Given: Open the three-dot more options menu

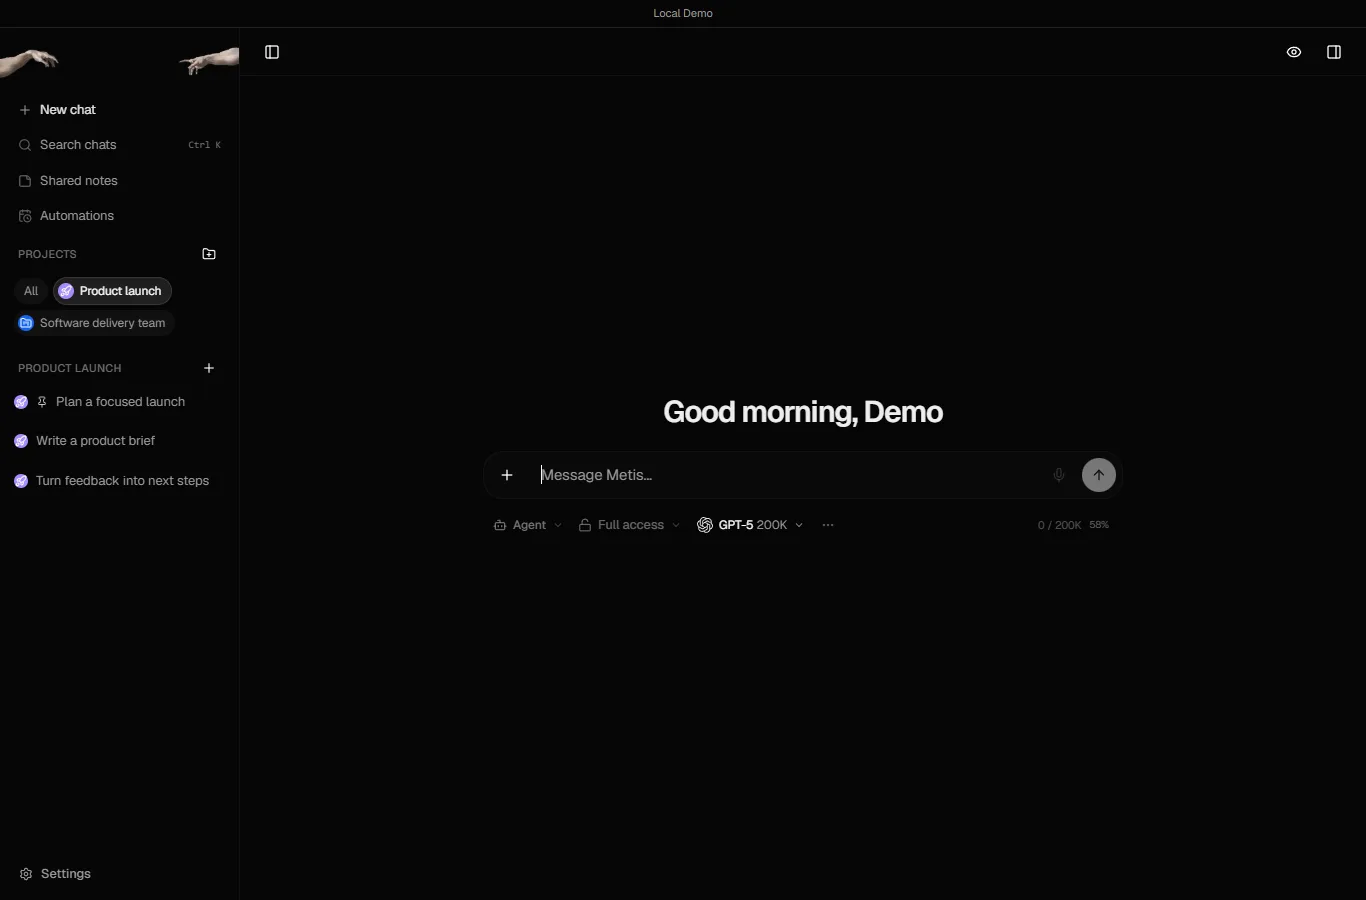Looking at the screenshot, I should (x=828, y=525).
